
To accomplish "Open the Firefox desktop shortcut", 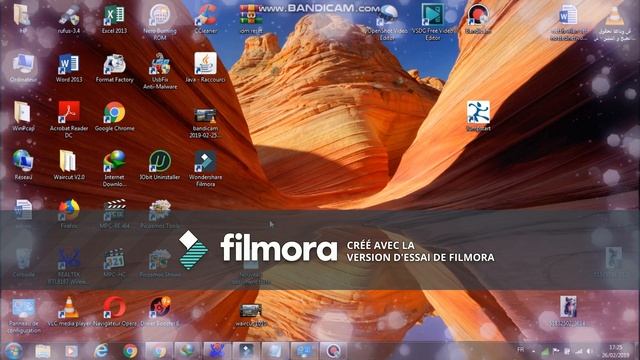I will pos(69,213).
